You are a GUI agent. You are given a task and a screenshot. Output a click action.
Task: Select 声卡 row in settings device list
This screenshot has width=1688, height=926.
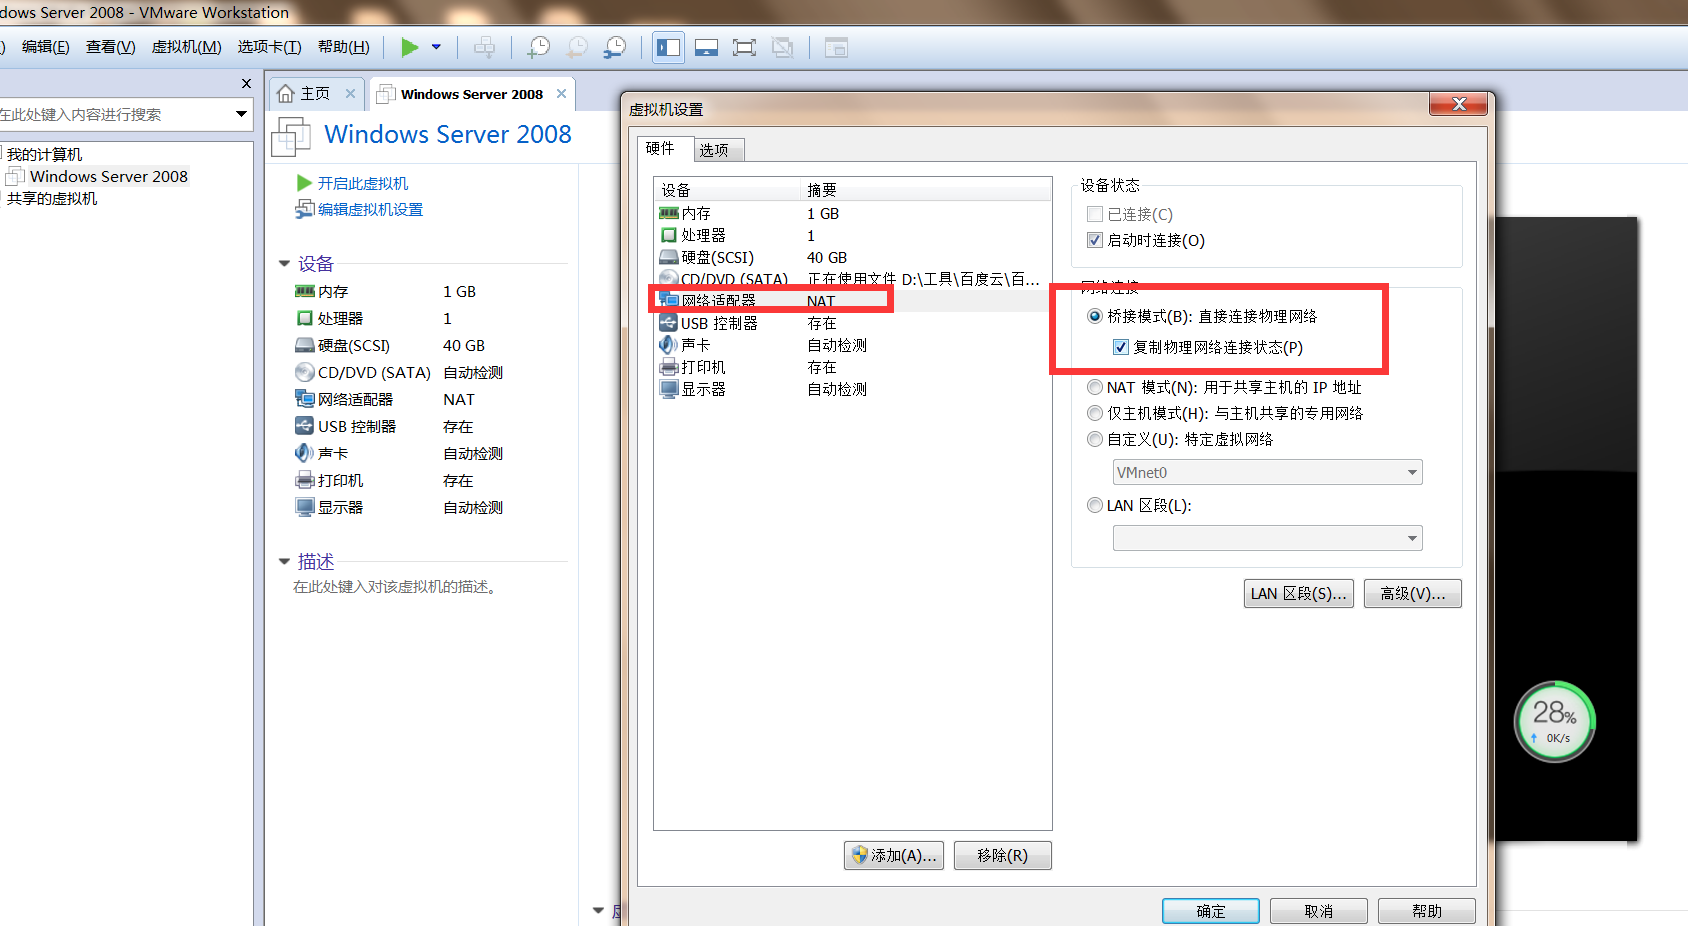point(852,345)
